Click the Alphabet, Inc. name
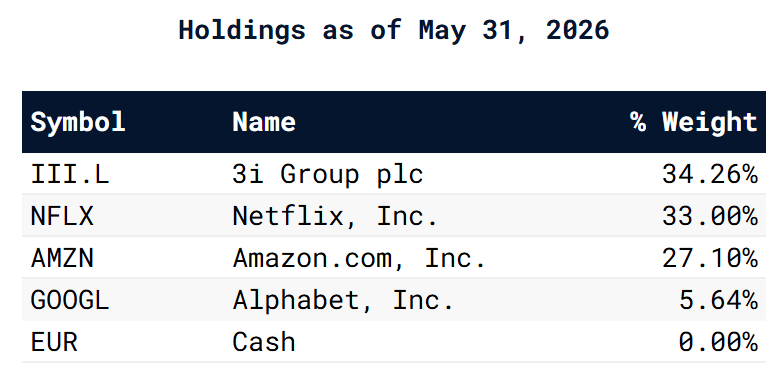This screenshot has height=382, width=784. (x=343, y=301)
